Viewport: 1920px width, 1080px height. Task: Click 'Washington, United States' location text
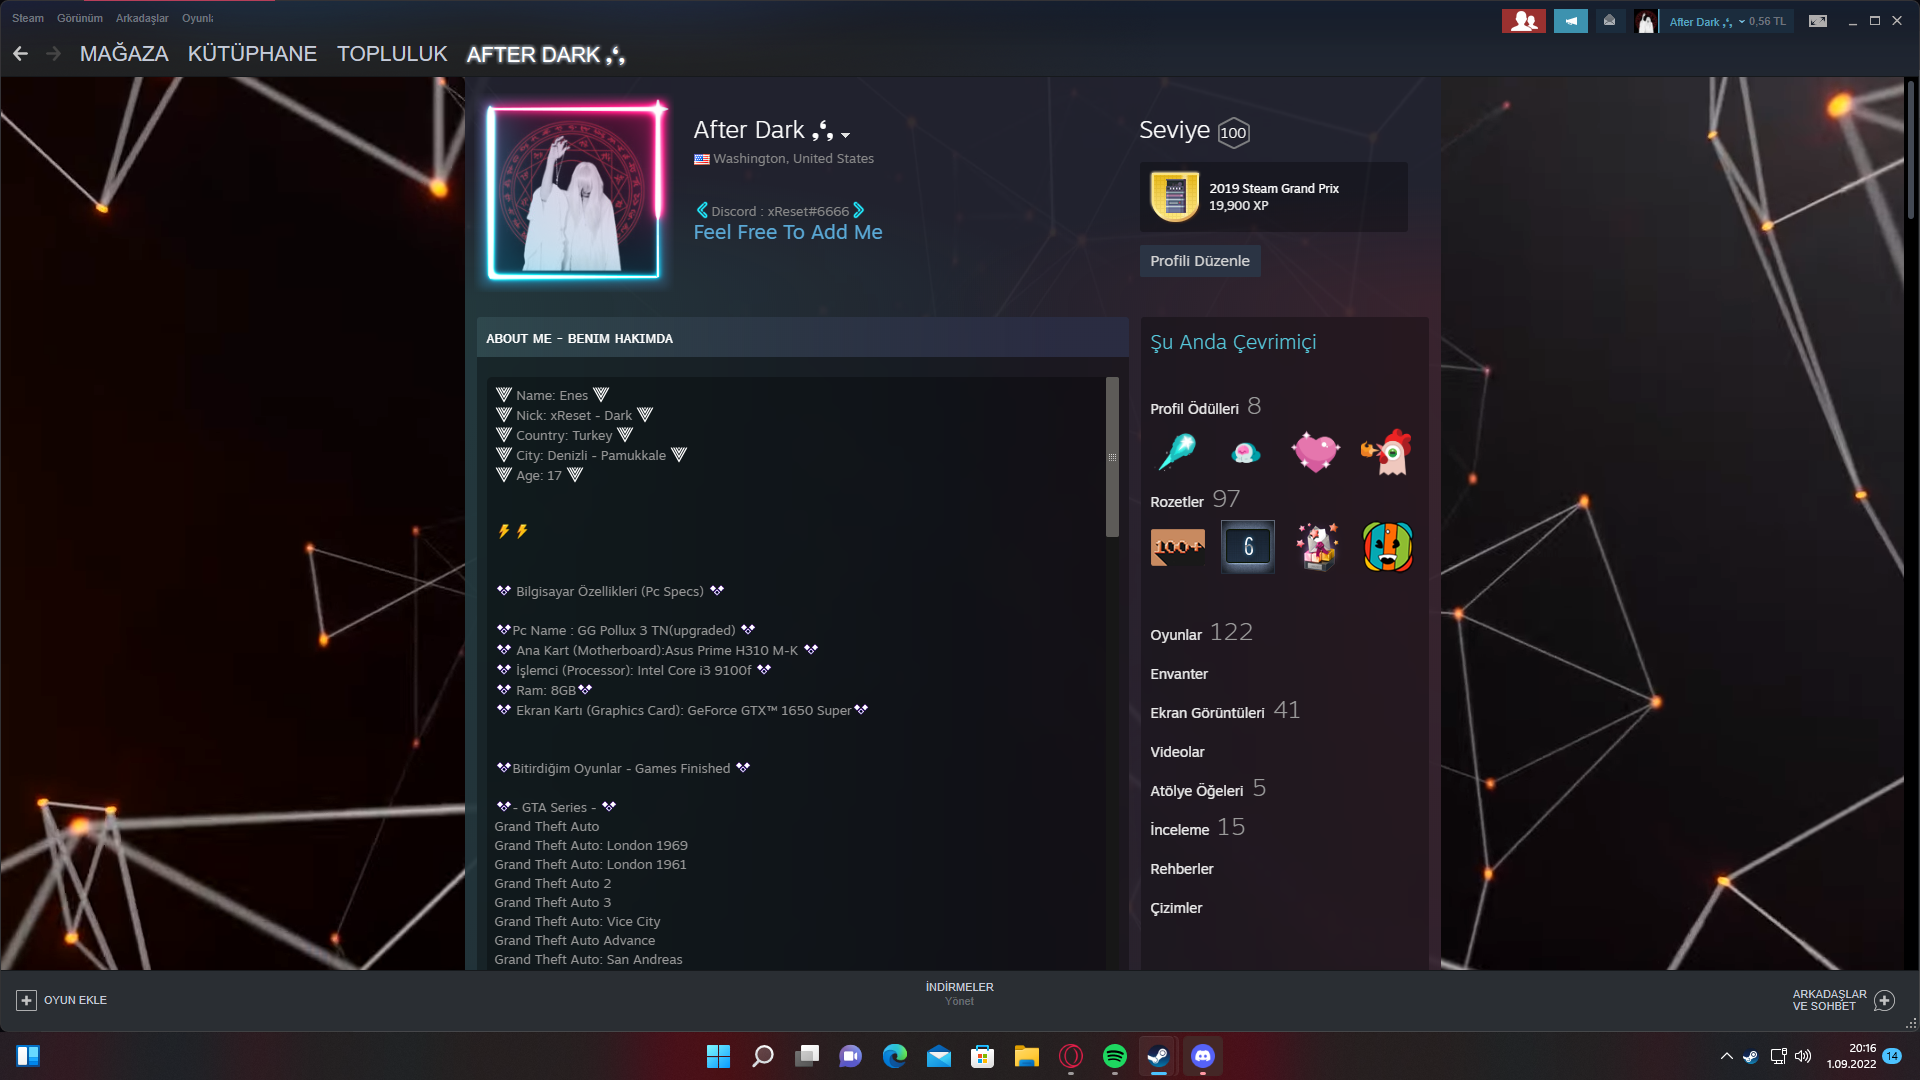793,159
